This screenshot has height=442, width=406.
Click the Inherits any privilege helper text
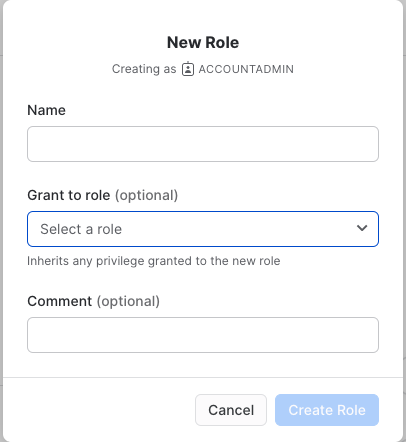[x=154, y=261]
